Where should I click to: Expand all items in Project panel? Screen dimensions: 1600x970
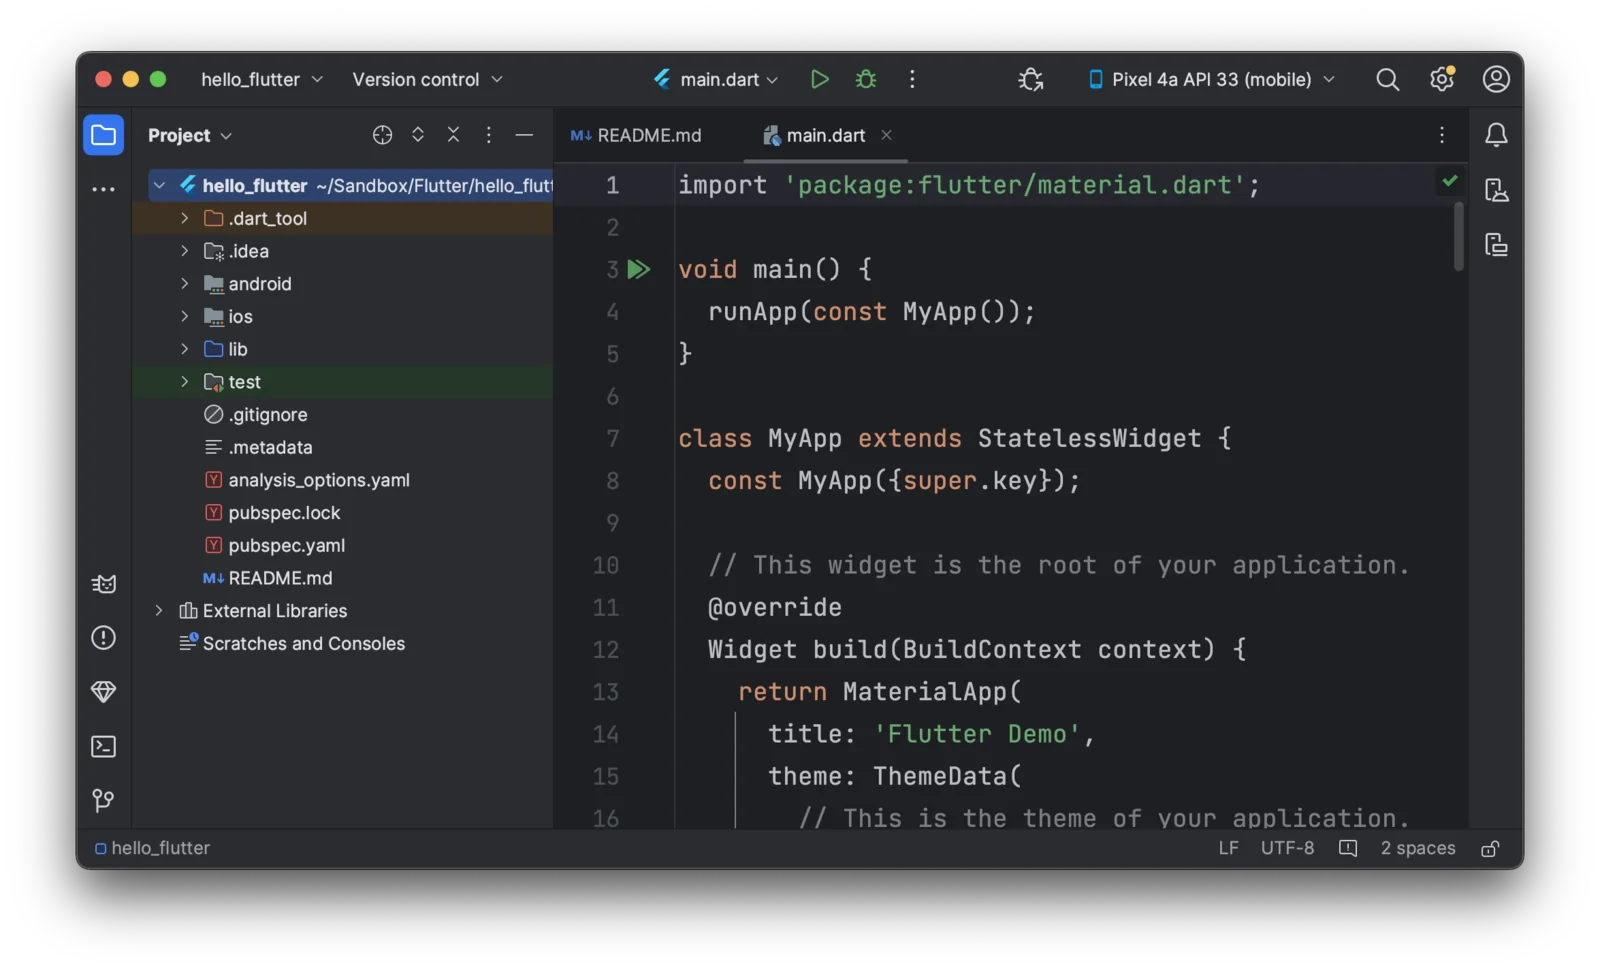[x=418, y=135]
